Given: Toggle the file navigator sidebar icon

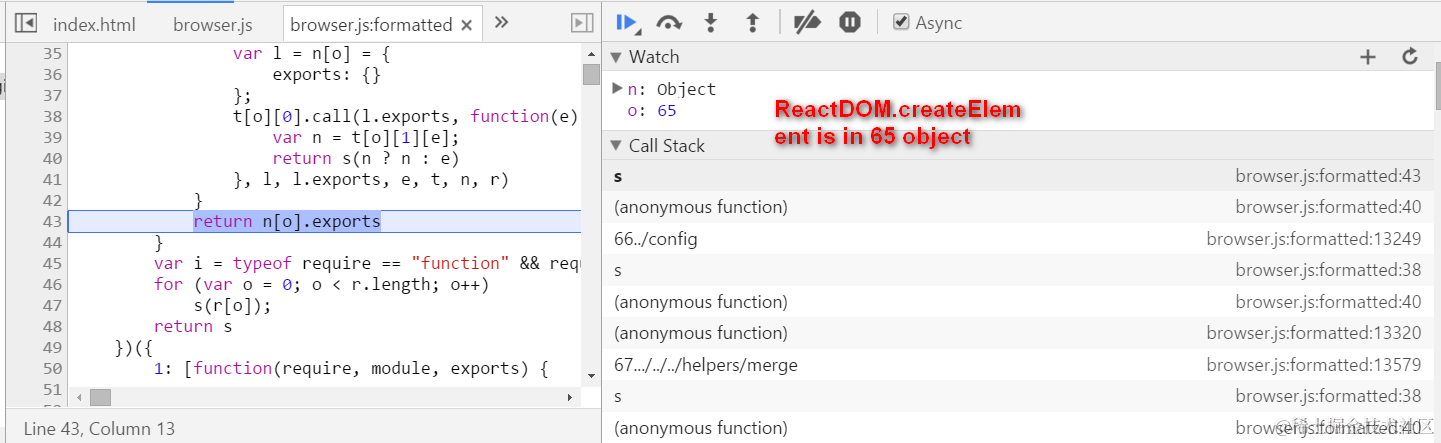Looking at the screenshot, I should (x=26, y=23).
